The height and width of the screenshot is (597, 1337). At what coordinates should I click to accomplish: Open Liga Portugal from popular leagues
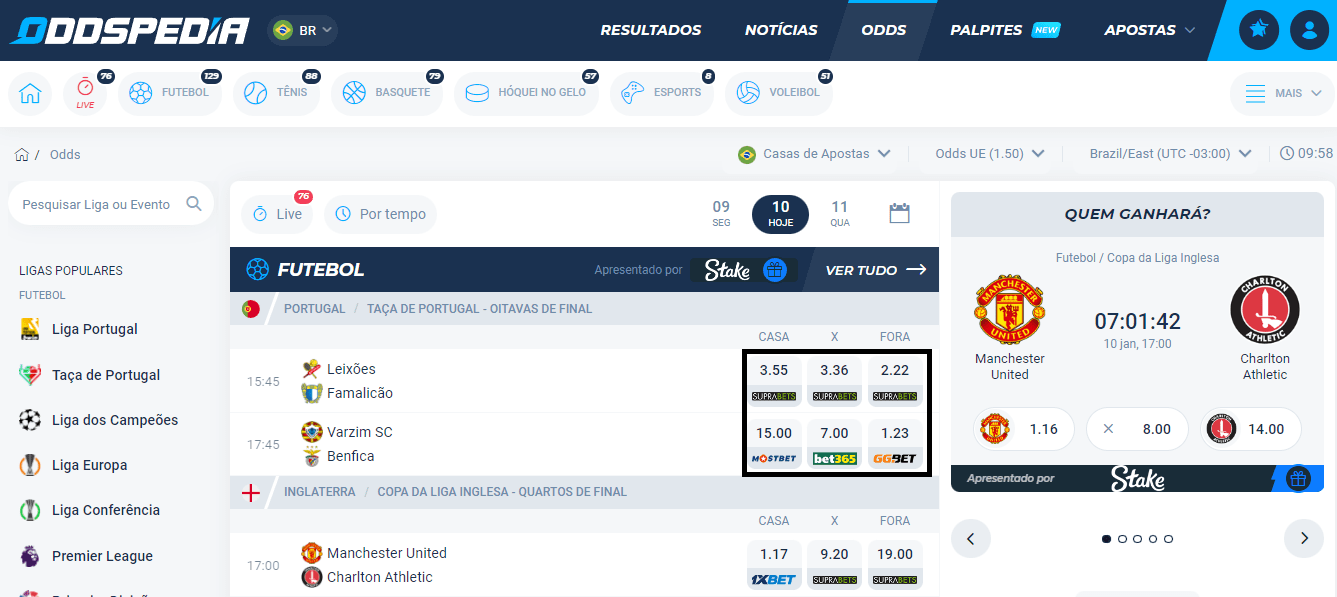[94, 329]
